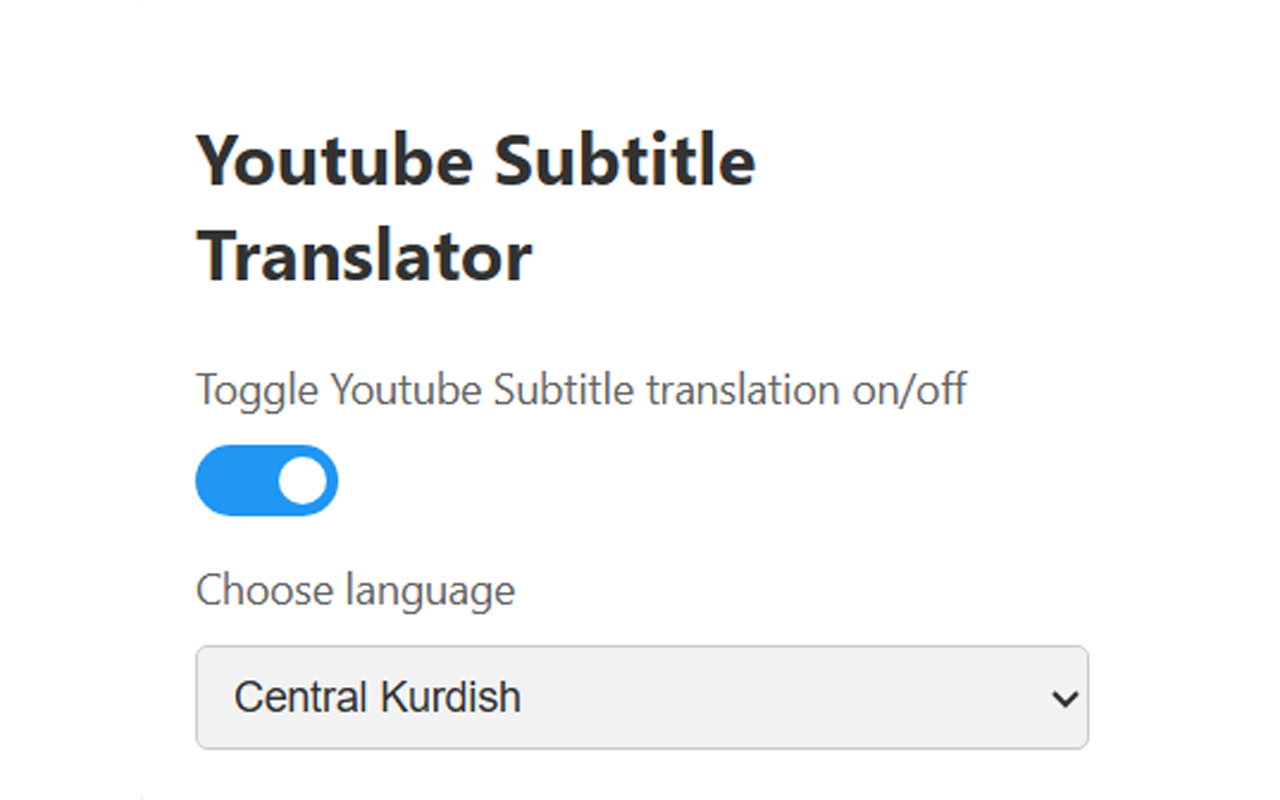Open the Choose language dropdown

coord(641,697)
